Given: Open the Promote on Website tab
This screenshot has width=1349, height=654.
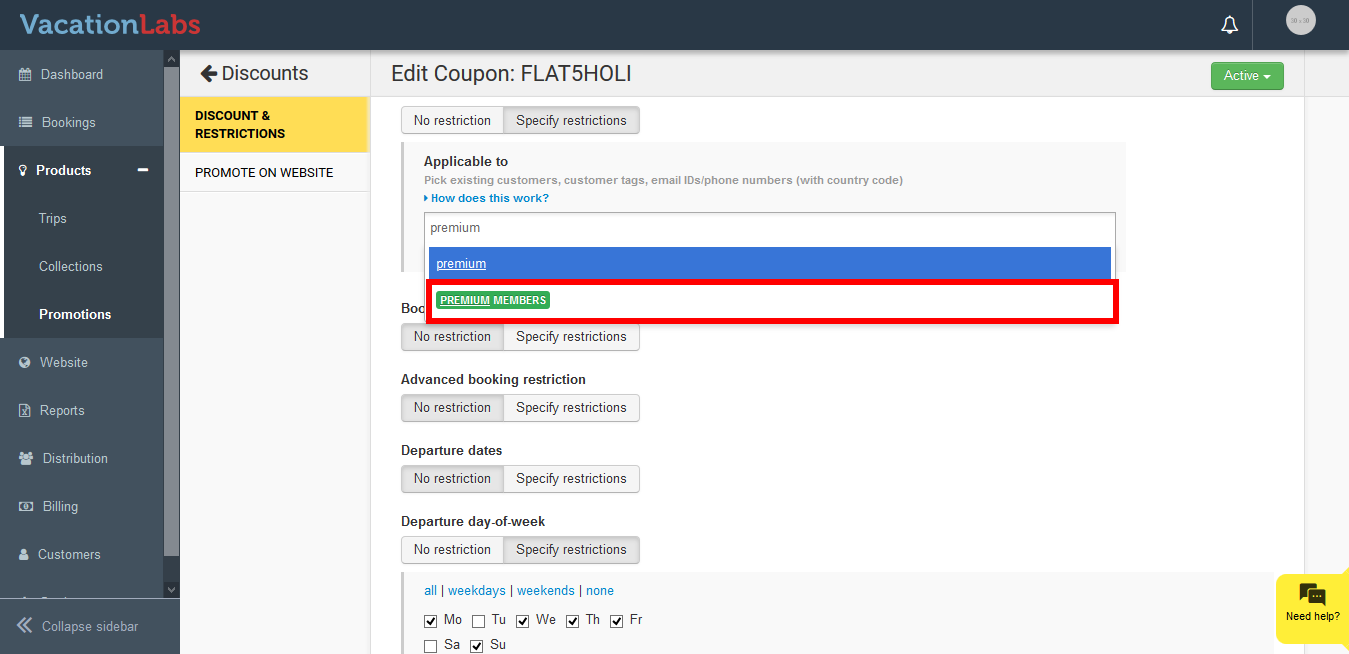Looking at the screenshot, I should (264, 173).
